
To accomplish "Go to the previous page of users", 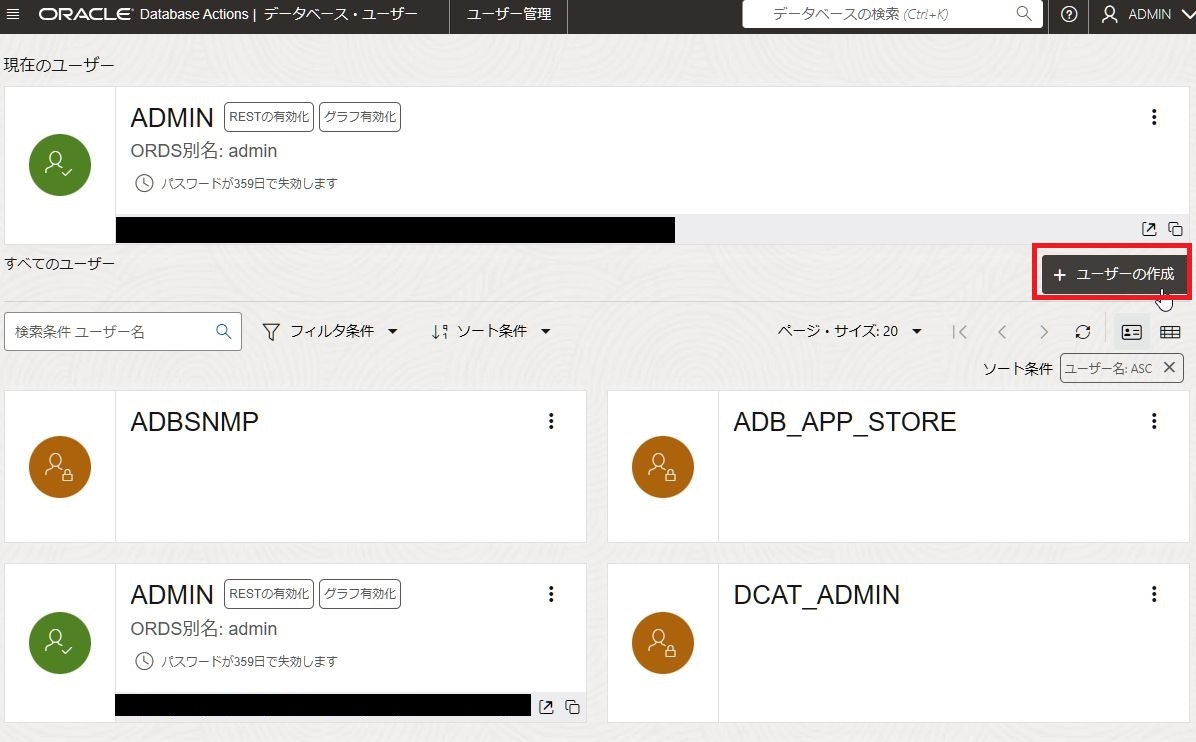I will [1002, 332].
